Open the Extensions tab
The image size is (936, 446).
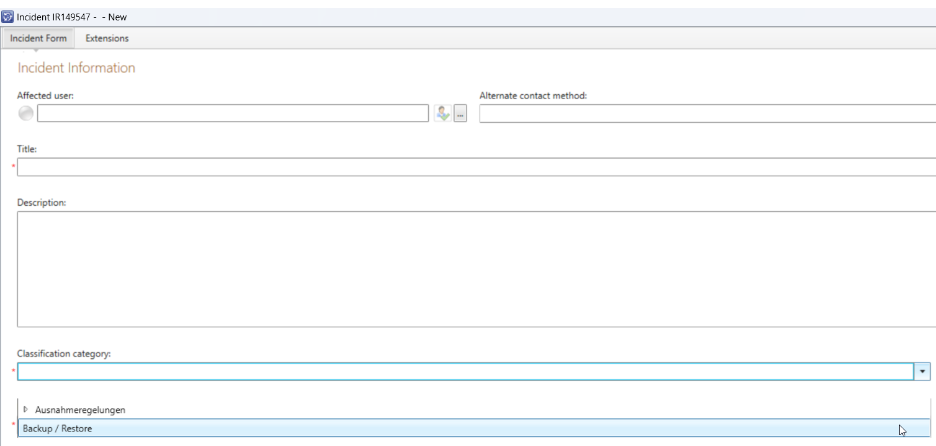point(107,38)
